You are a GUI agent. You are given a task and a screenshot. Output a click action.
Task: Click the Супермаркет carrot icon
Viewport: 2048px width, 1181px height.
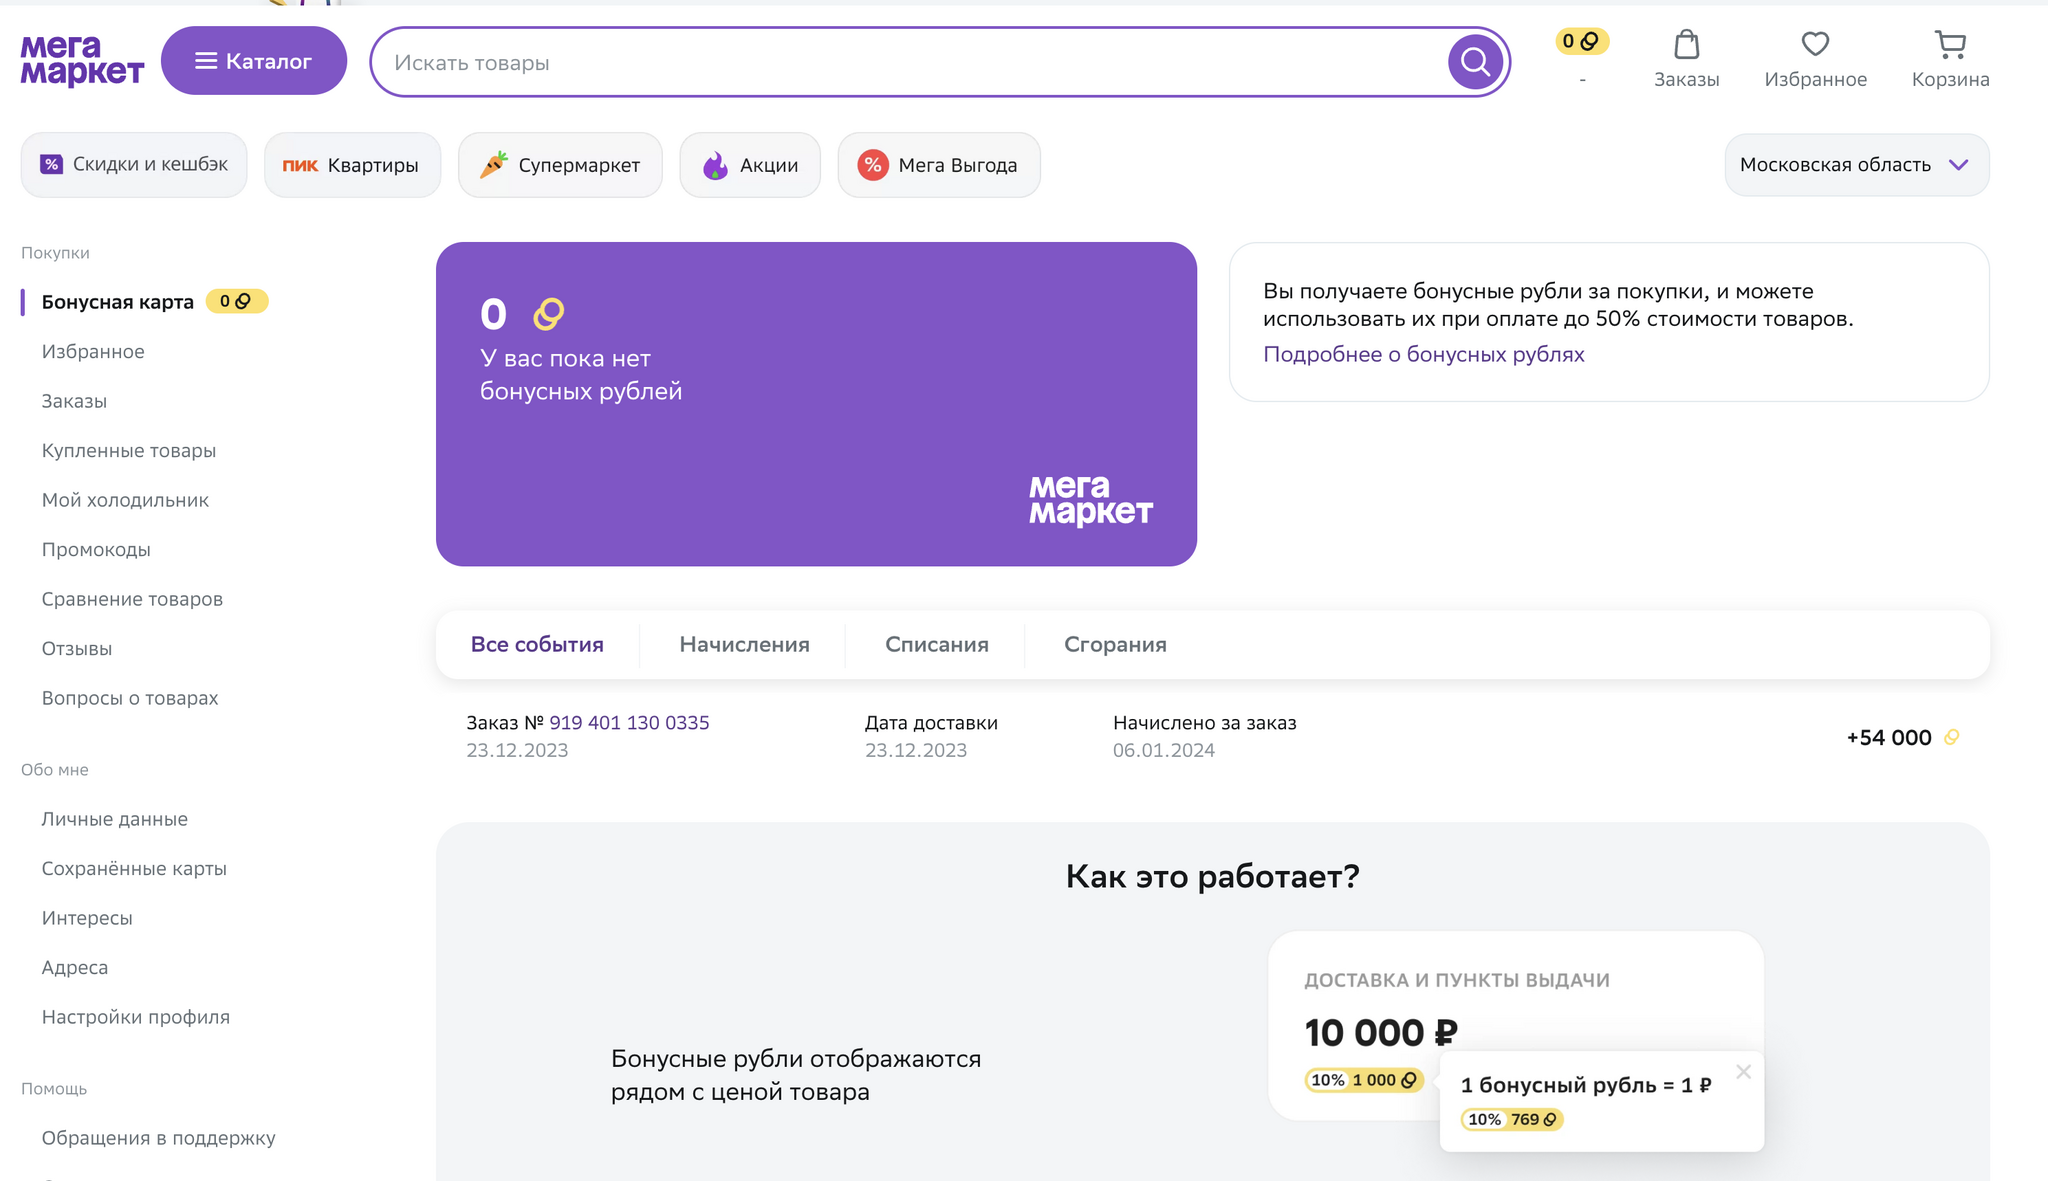pos(493,164)
